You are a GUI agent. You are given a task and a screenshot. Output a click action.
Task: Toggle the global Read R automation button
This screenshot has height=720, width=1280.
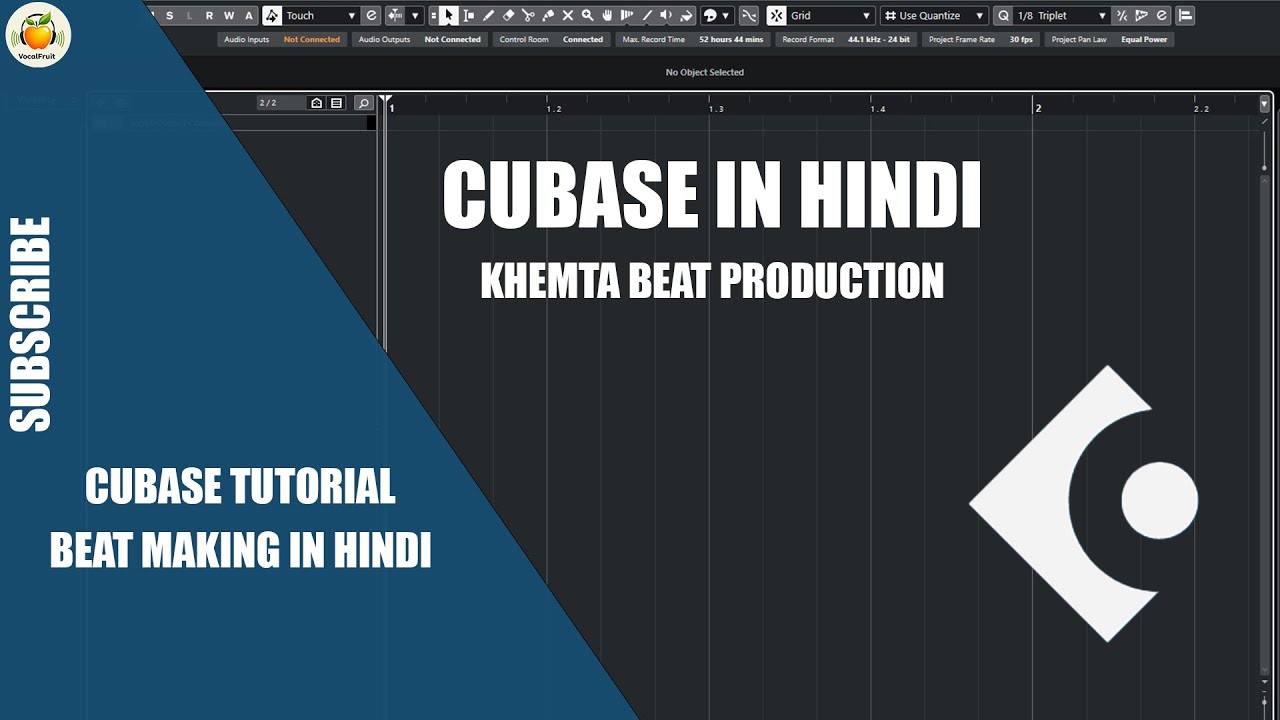209,15
